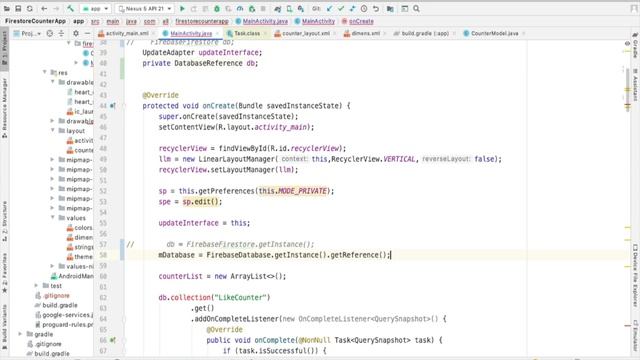Click the Git Push arrow icon

[x=352, y=9]
